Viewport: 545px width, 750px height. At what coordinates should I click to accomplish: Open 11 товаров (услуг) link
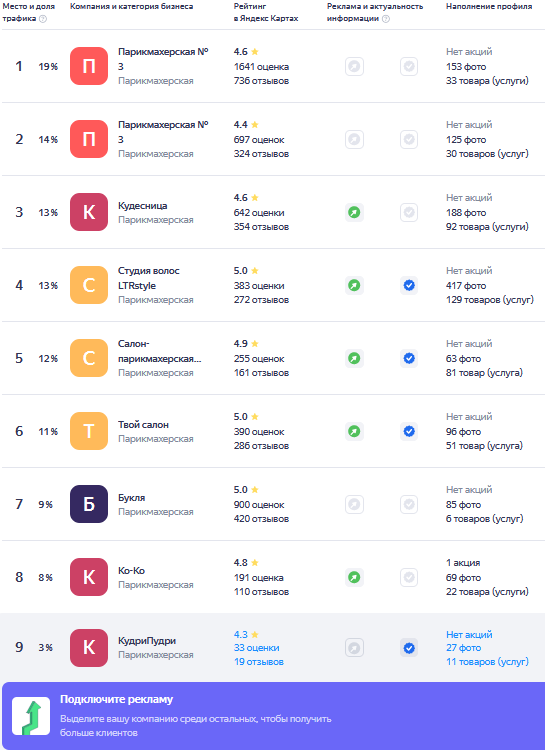tap(487, 662)
